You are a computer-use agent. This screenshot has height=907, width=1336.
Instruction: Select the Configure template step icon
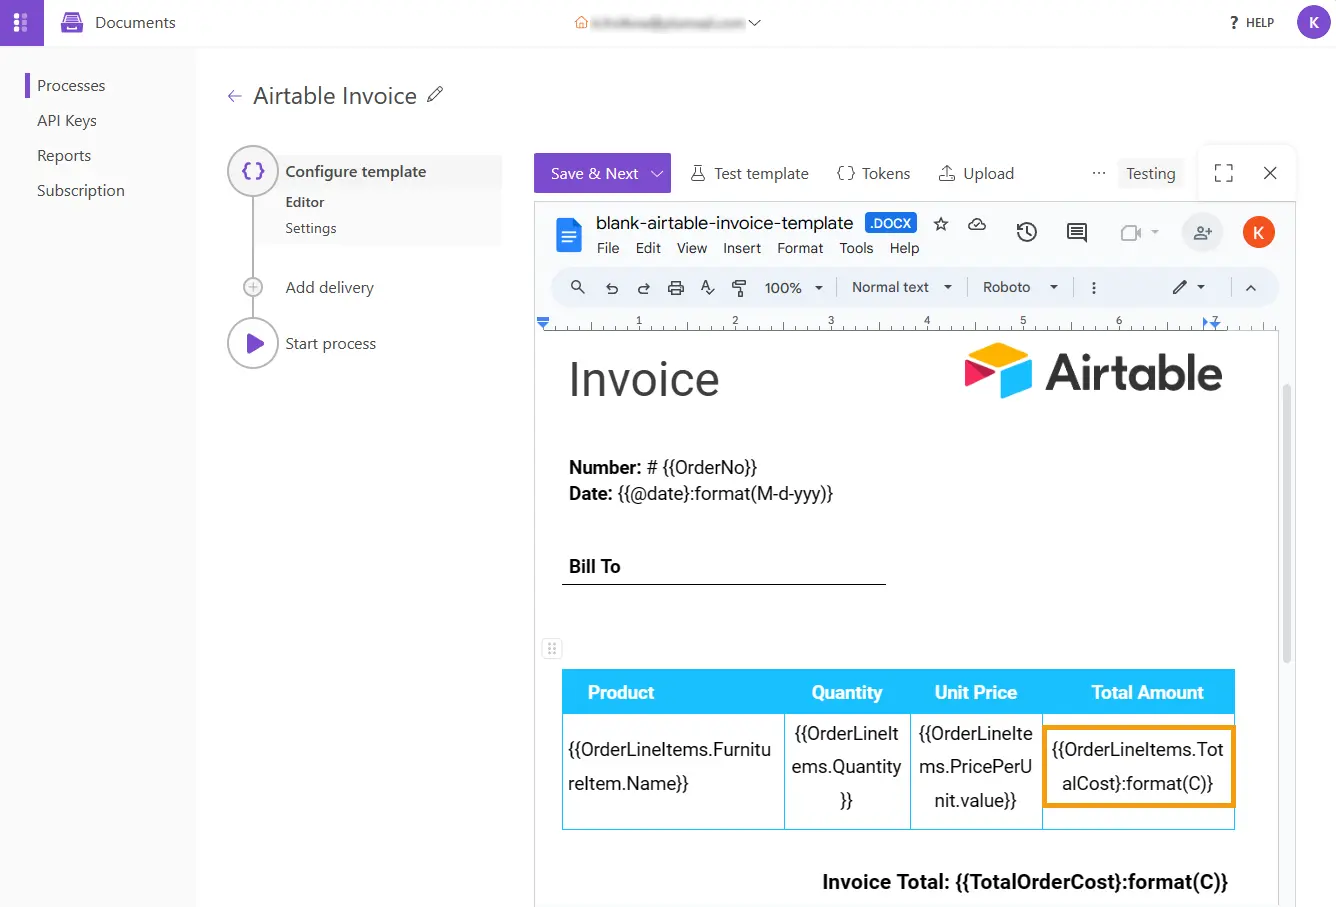[253, 171]
